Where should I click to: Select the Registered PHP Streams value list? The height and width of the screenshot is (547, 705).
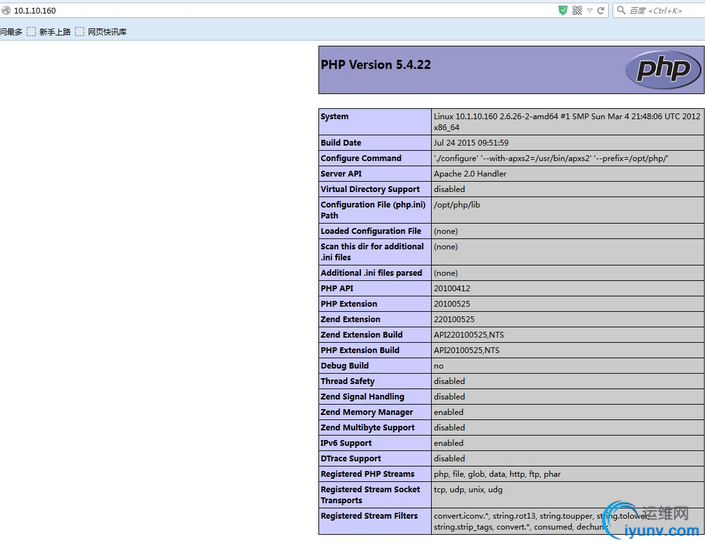click(x=497, y=474)
